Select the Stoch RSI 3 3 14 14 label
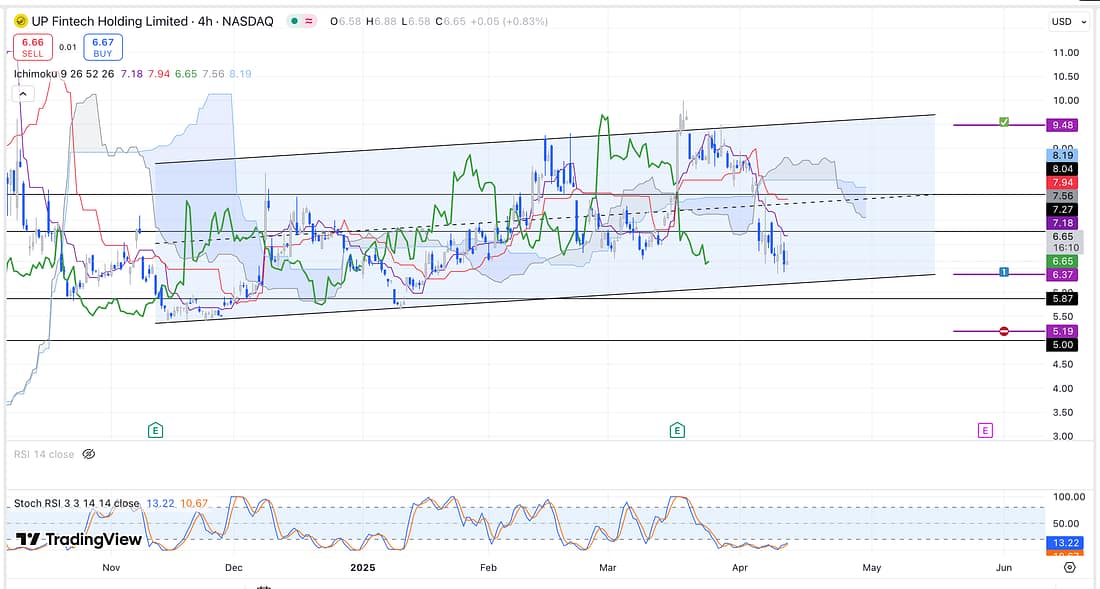Viewport: 1100px width, 589px height. [76, 503]
